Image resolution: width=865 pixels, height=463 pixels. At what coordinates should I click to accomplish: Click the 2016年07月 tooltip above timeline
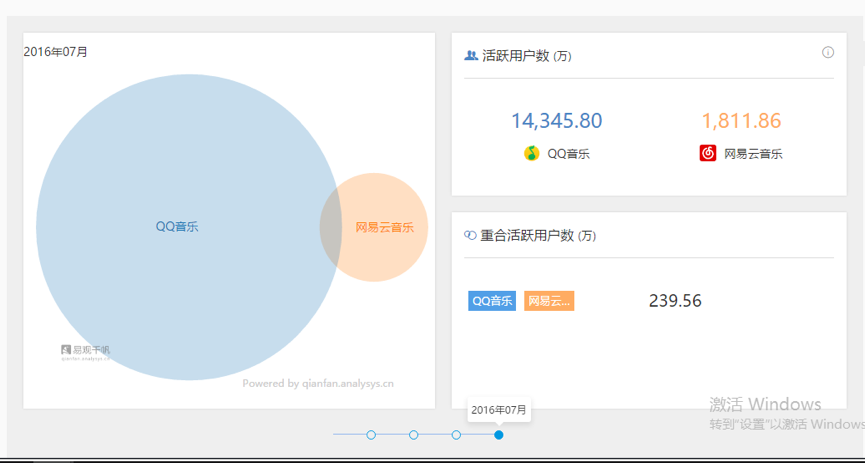click(499, 410)
